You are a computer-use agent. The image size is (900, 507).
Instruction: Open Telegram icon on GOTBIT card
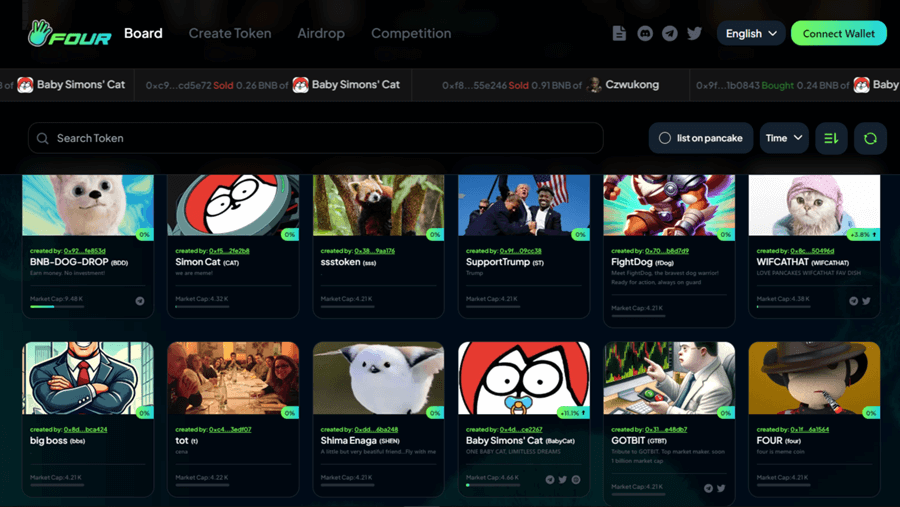tap(708, 488)
